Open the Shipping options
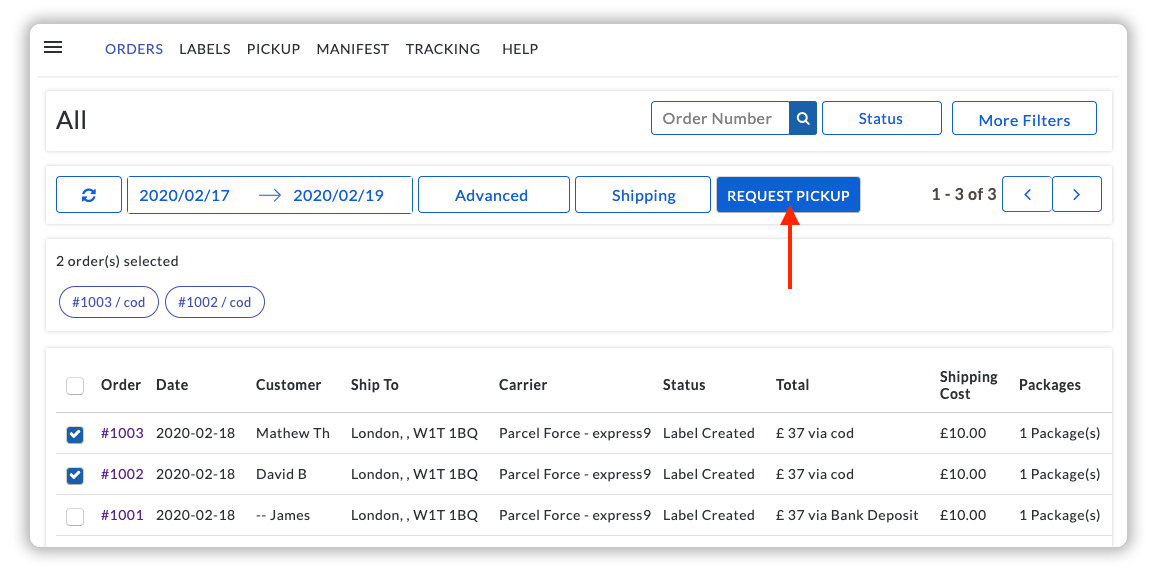The image size is (1154, 574). (x=643, y=195)
